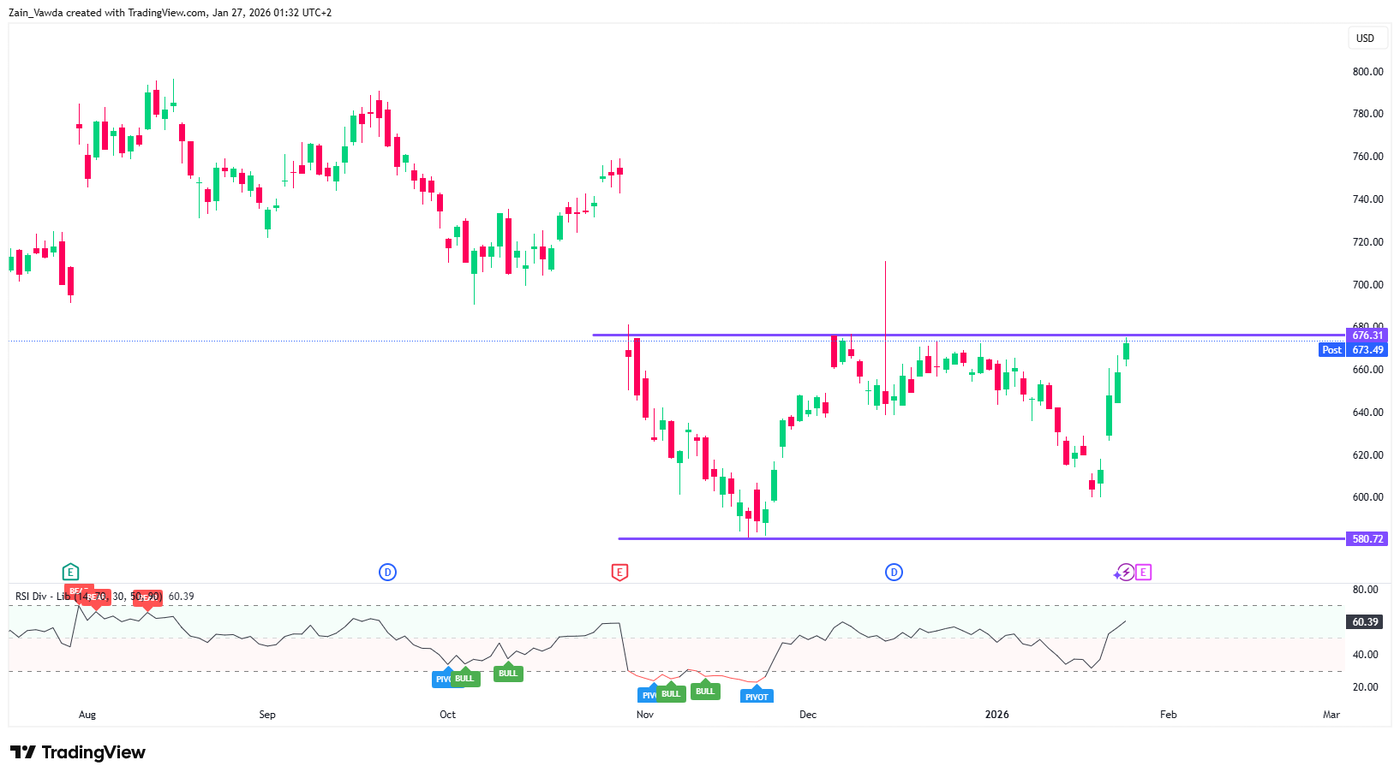Click the 660.00 price scale label
1400x778 pixels.
click(1368, 370)
